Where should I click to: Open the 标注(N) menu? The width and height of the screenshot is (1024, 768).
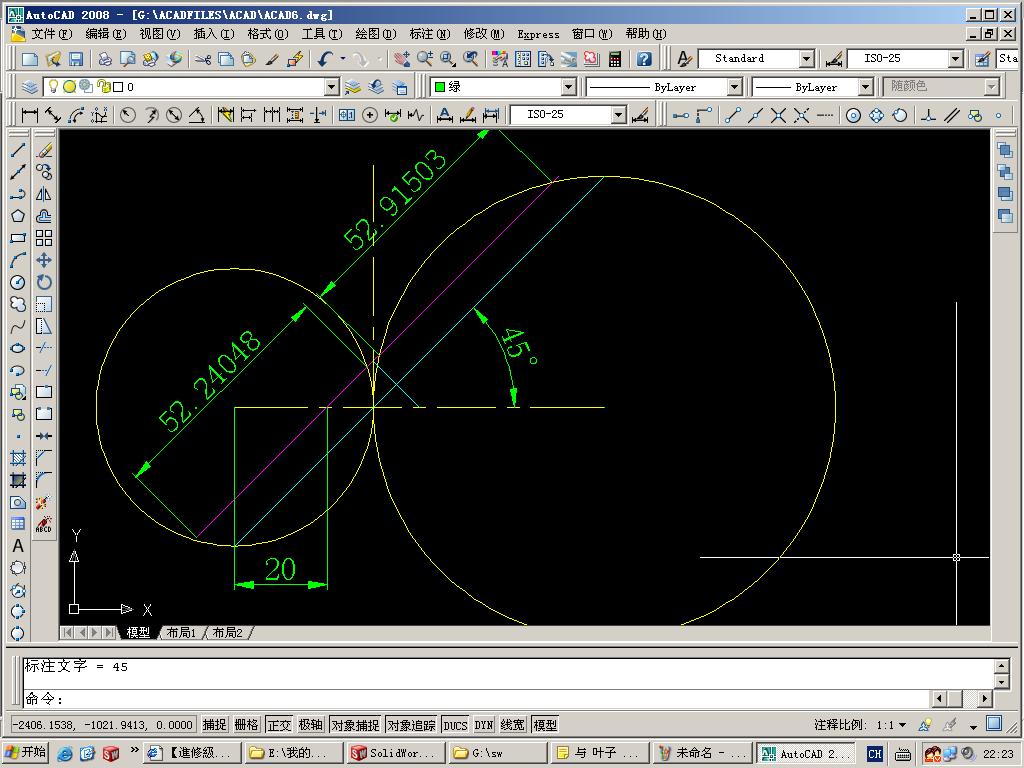coord(430,34)
